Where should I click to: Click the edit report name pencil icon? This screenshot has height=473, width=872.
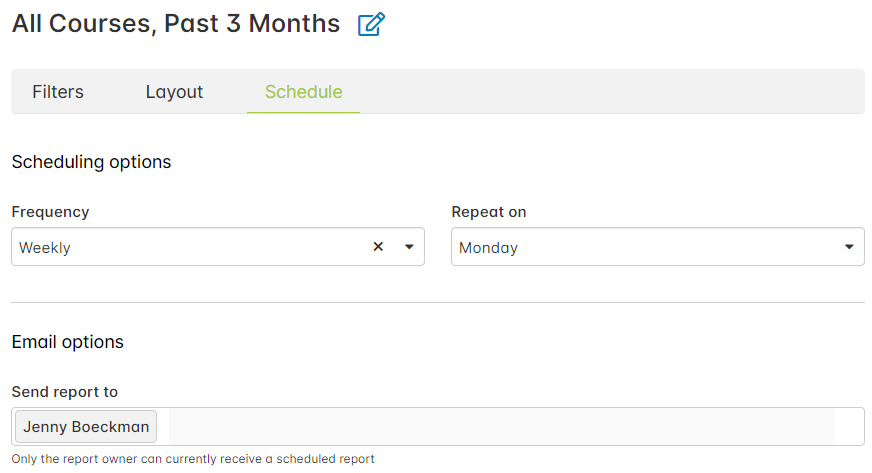[x=371, y=25]
